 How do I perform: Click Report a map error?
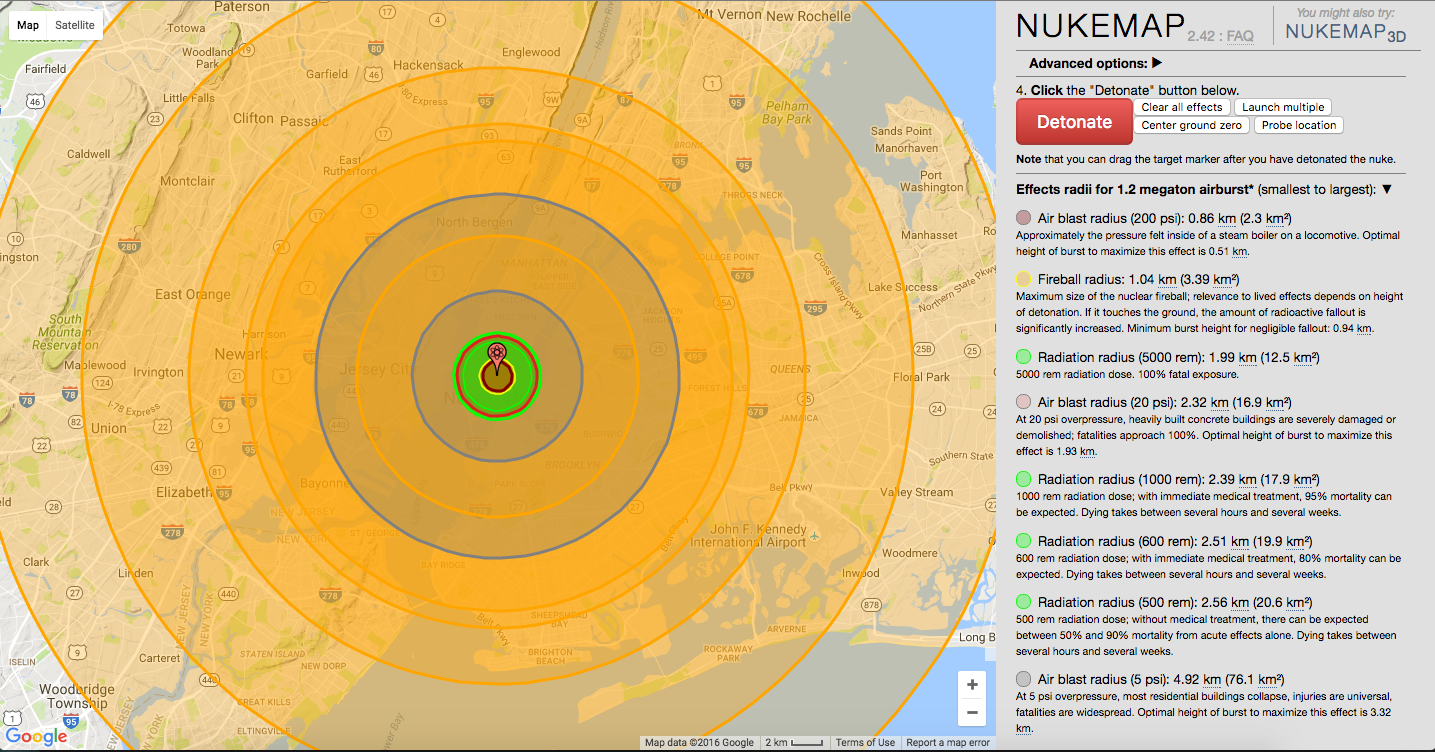click(x=948, y=743)
